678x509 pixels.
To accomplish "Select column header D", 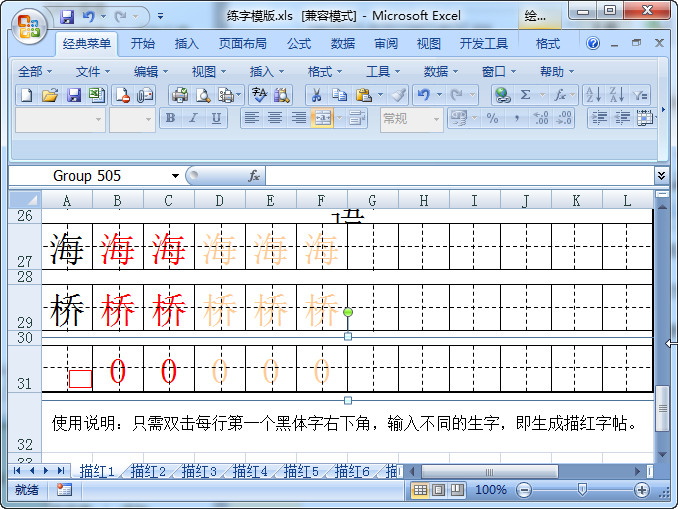I will pyautogui.click(x=219, y=201).
